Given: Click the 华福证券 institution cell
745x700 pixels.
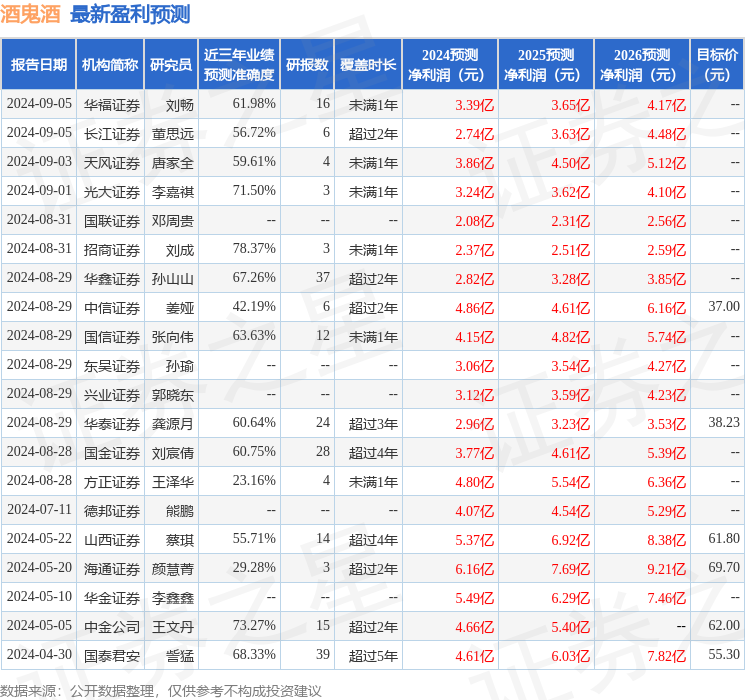Looking at the screenshot, I should pos(112,105).
